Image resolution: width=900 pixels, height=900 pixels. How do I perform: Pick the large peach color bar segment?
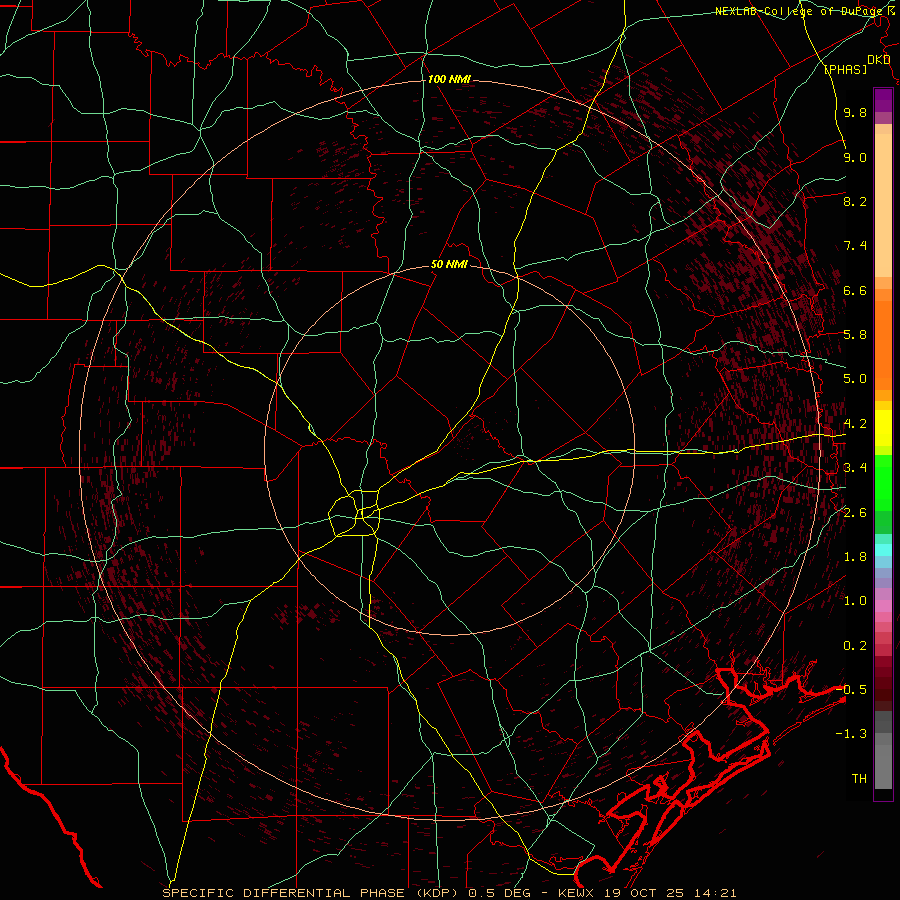883,206
